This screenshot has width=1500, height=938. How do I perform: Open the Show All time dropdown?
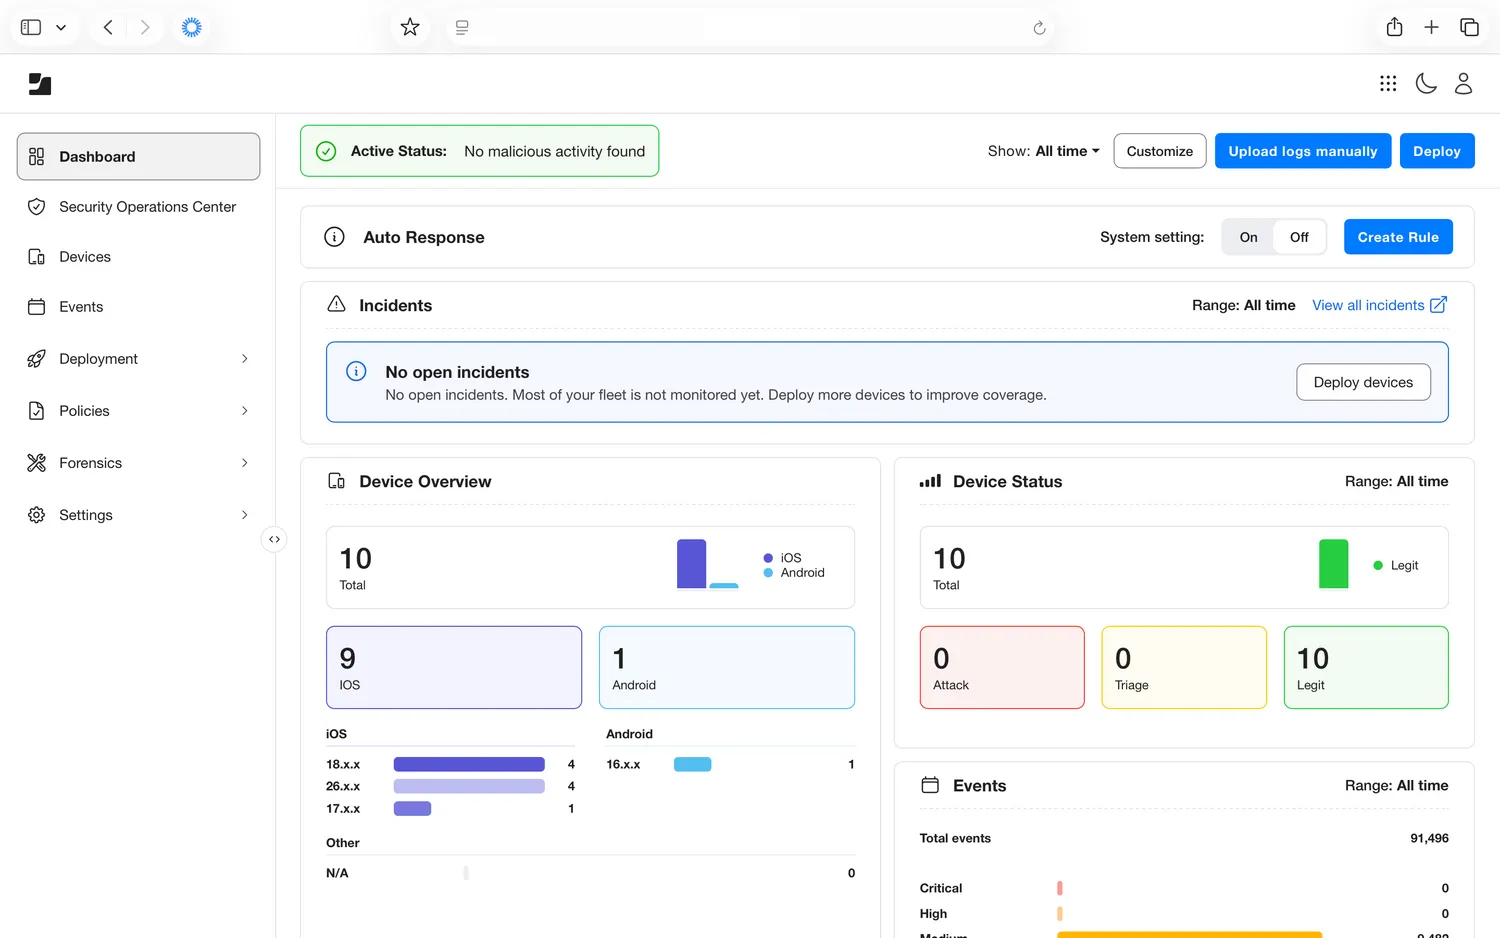(x=1044, y=151)
